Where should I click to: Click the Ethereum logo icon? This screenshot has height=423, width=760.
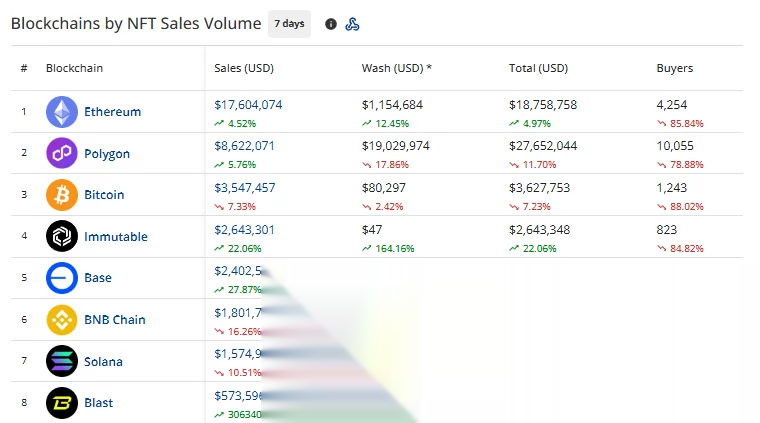pyautogui.click(x=62, y=112)
